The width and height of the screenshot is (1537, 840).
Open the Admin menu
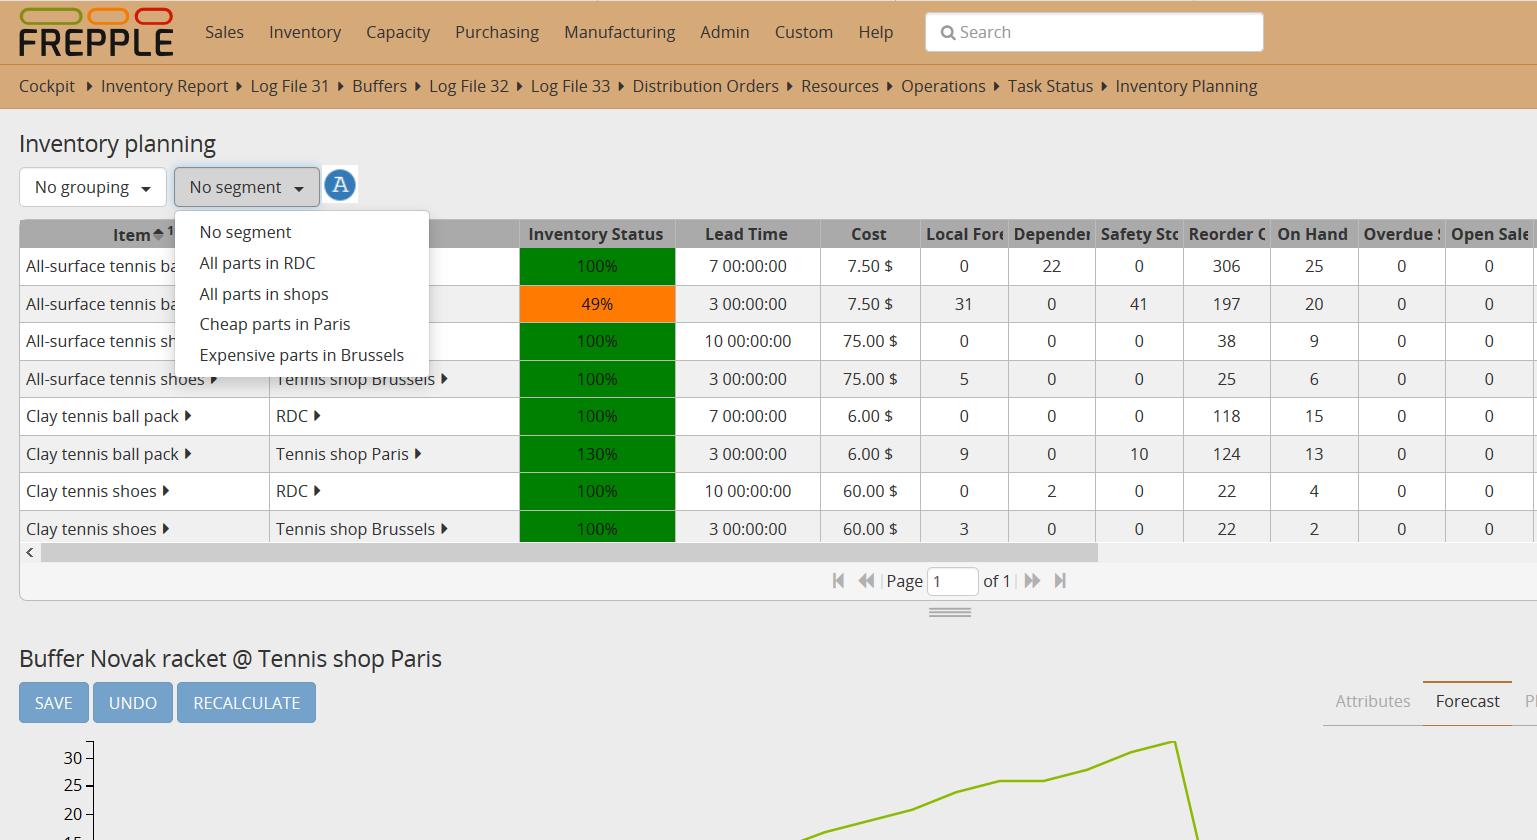click(x=724, y=31)
